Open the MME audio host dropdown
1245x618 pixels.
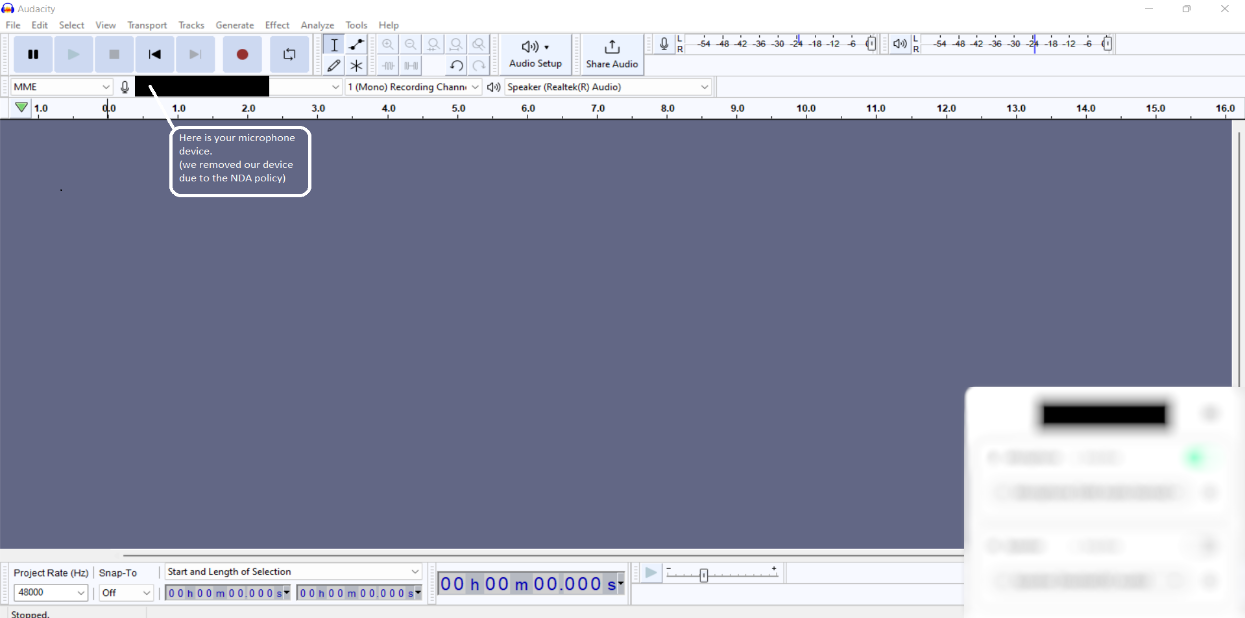pos(62,87)
